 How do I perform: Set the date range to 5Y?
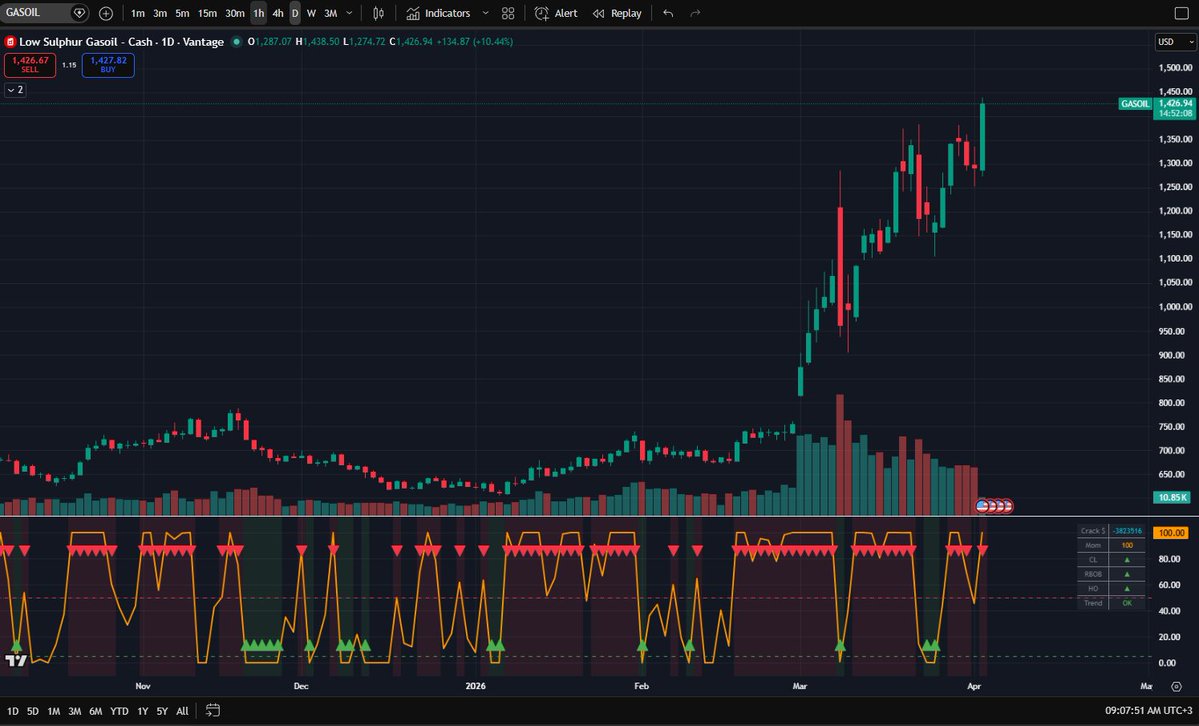click(x=162, y=711)
